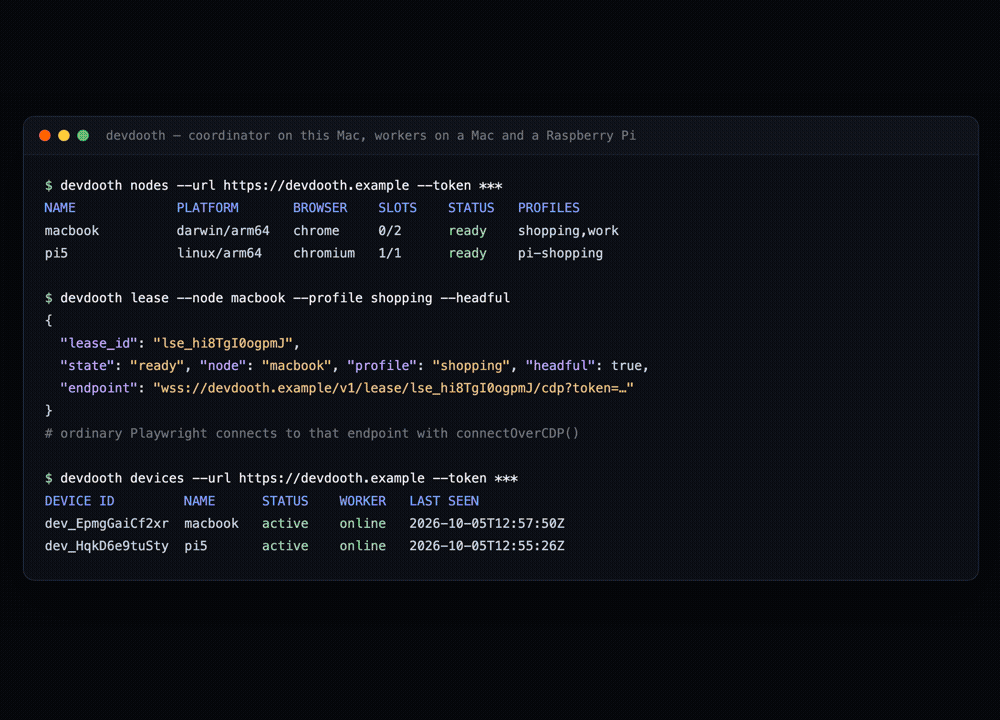The width and height of the screenshot is (1000, 720).
Task: Click the 'shopping,work' profiles value
Action: point(568,231)
